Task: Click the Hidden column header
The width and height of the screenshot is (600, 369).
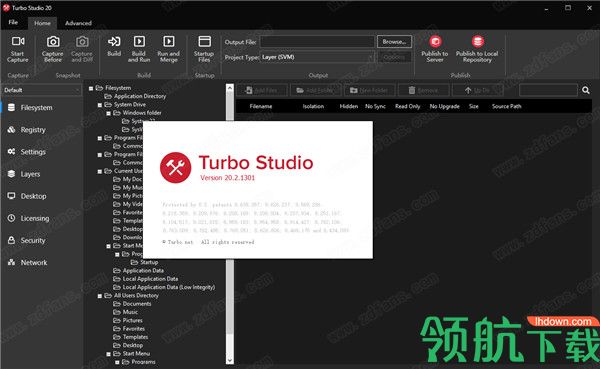Action: 349,106
